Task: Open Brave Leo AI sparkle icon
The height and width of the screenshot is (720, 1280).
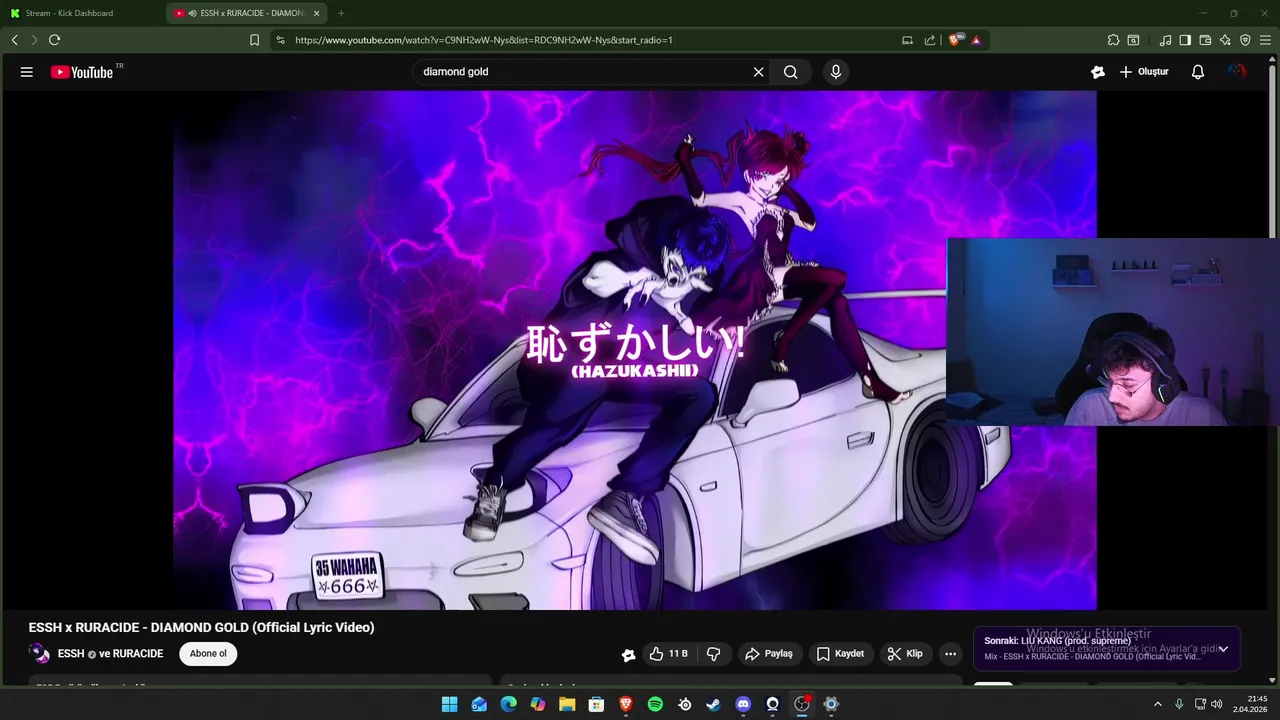Action: coord(1225,40)
